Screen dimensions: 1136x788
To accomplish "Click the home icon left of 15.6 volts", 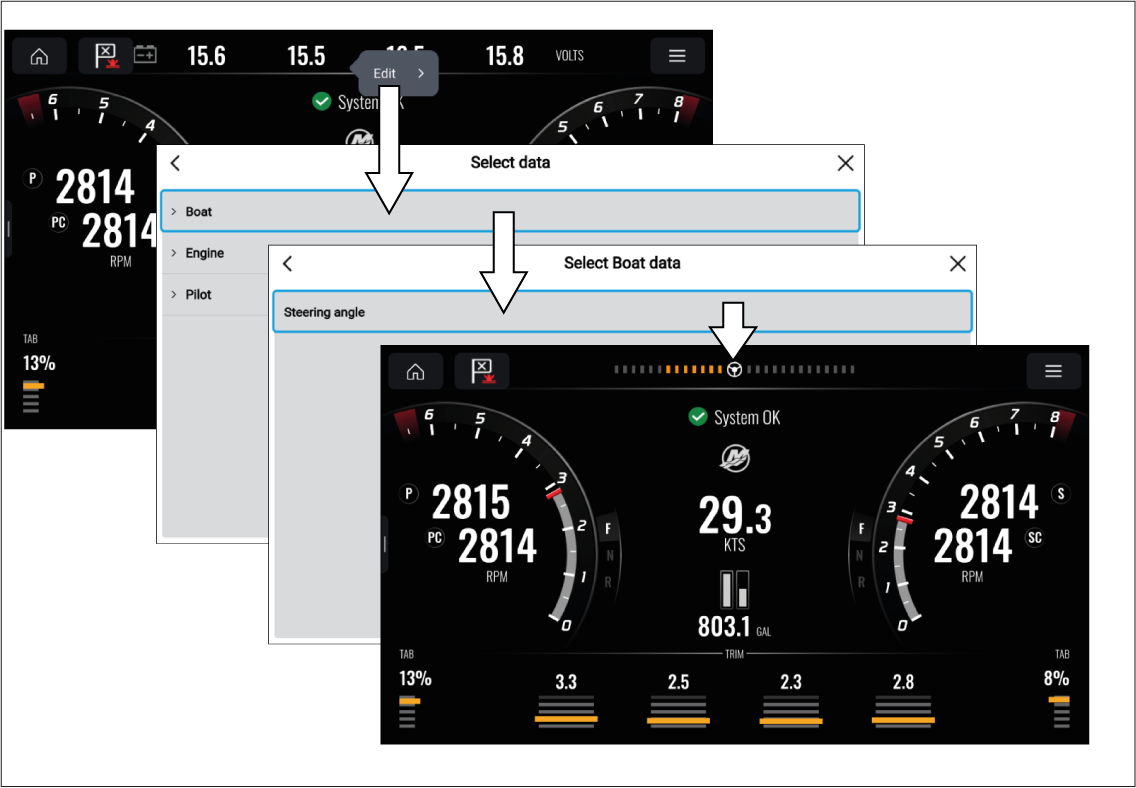I will 39,56.
